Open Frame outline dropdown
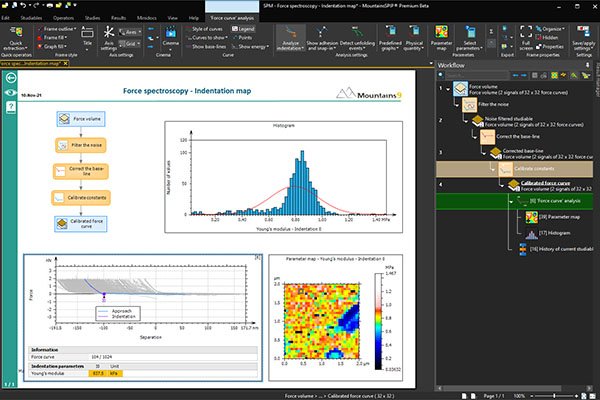600x400 pixels. (x=57, y=29)
